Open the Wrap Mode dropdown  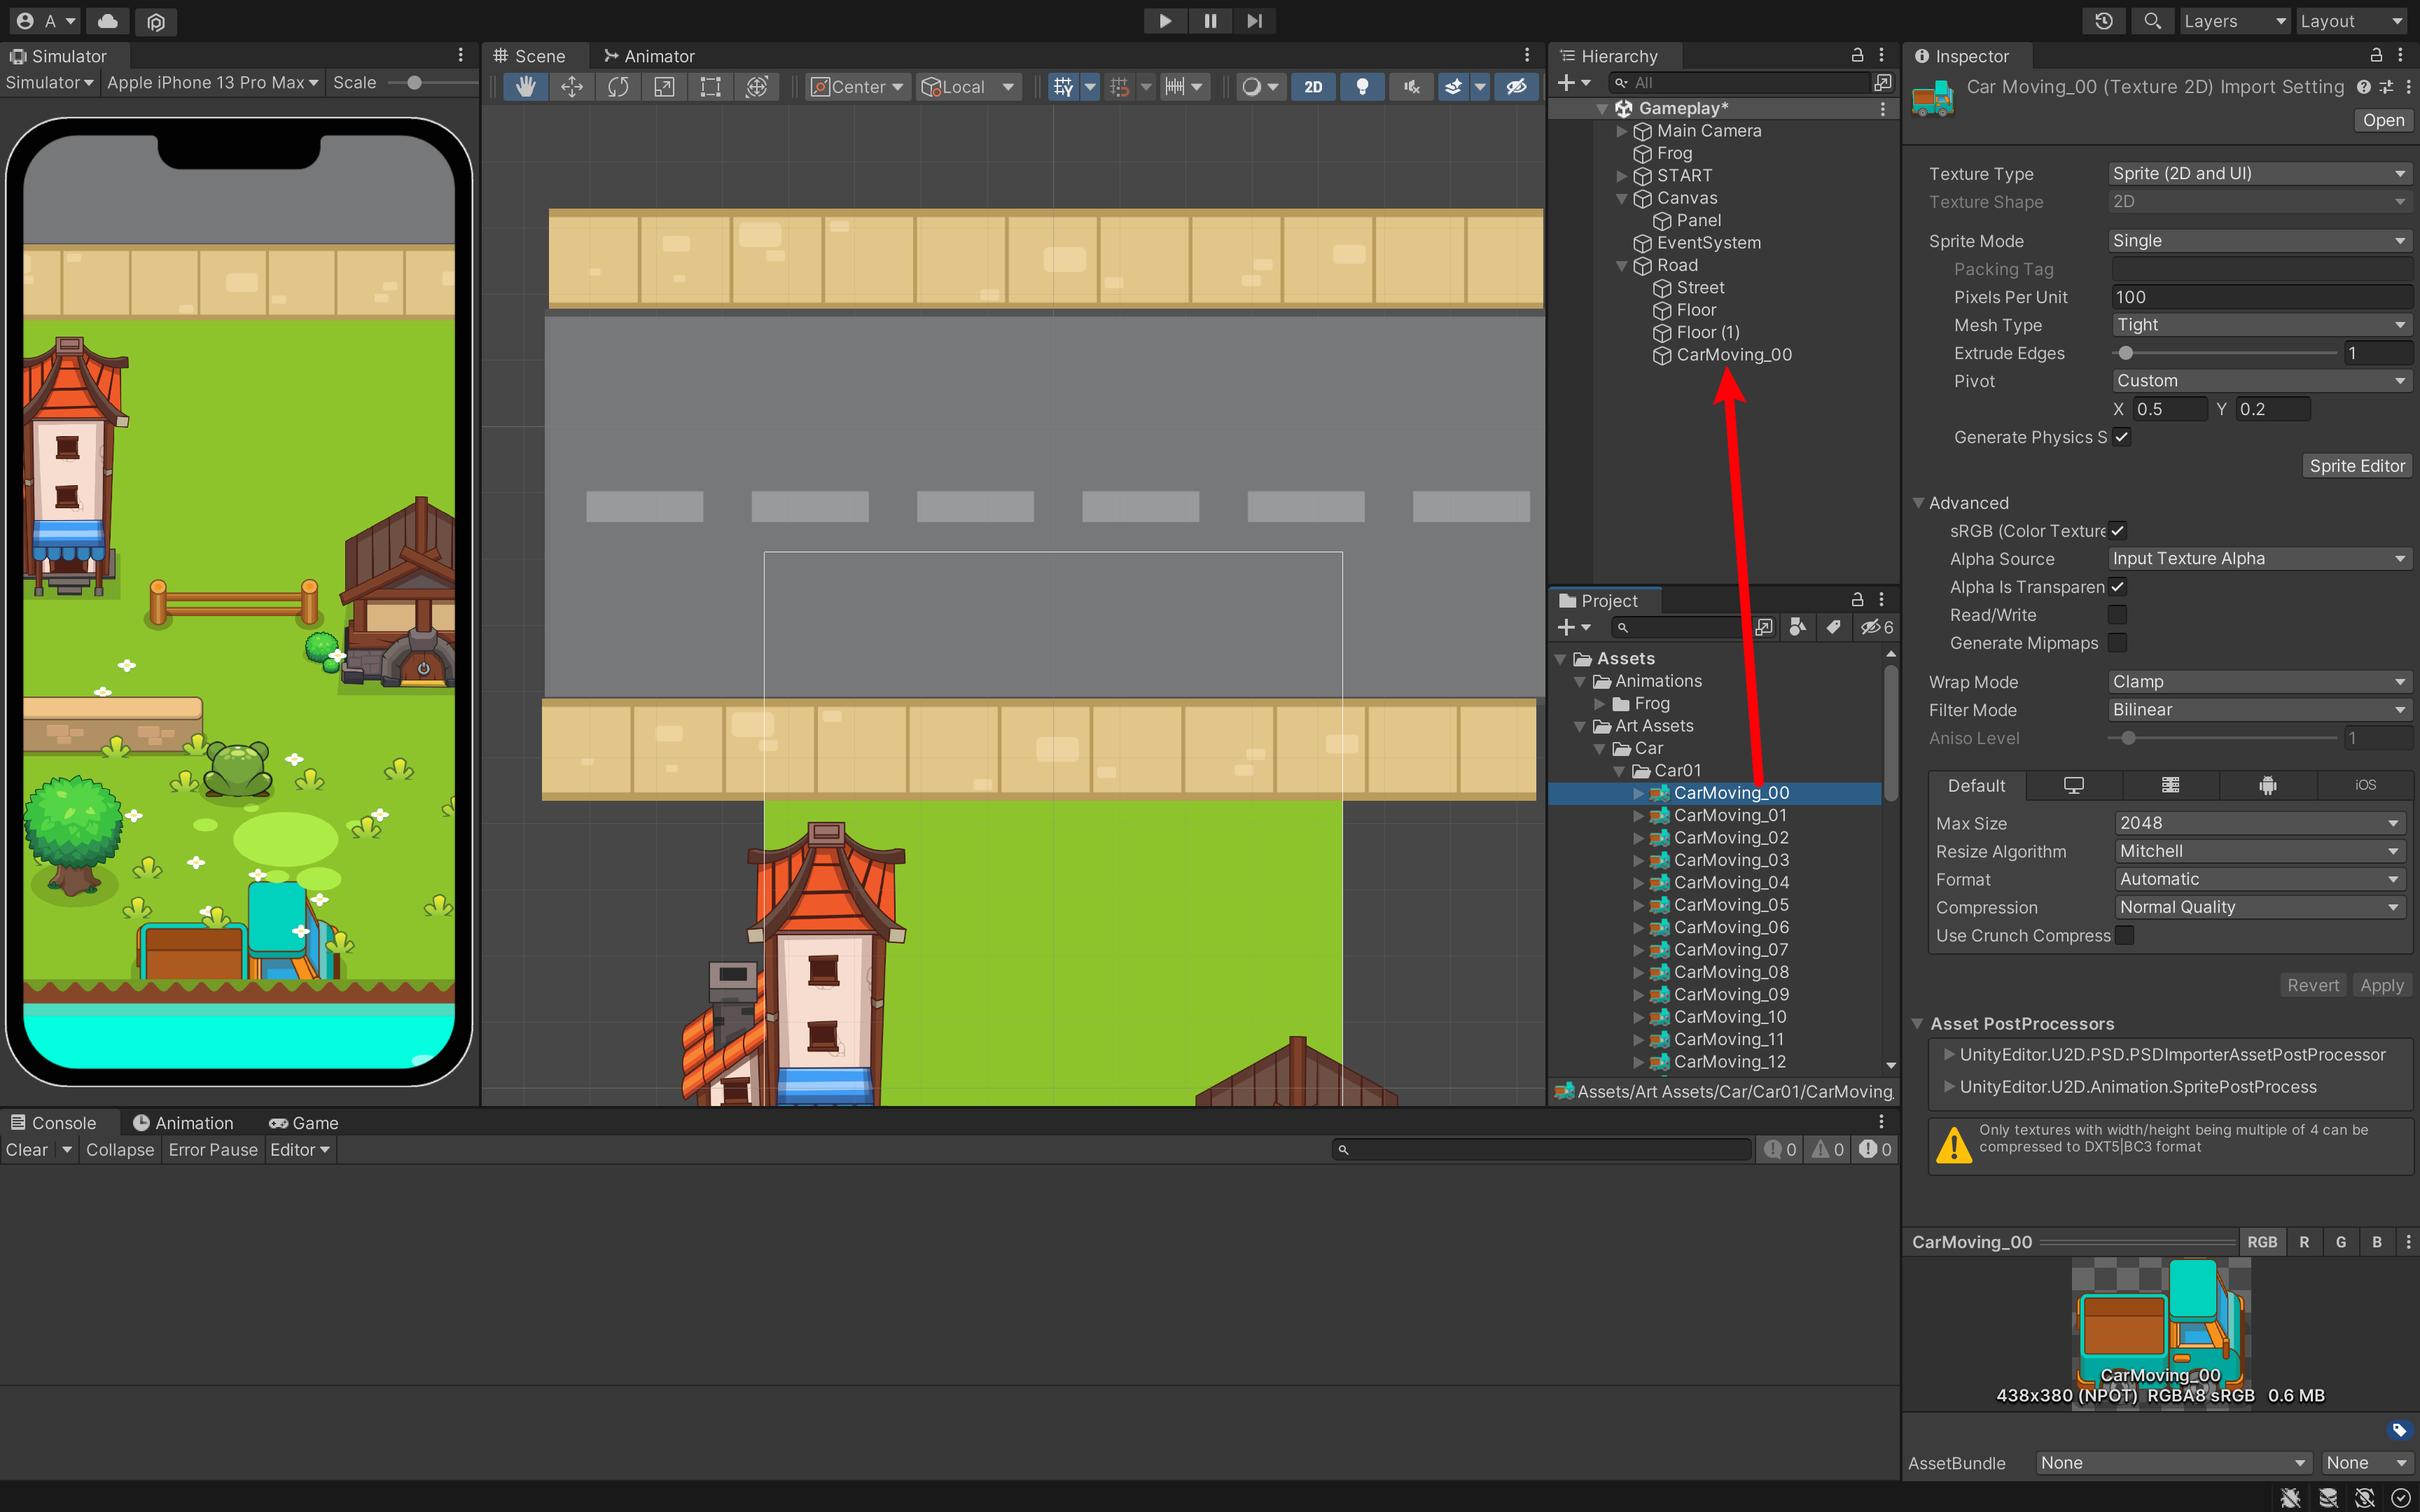(x=2260, y=682)
